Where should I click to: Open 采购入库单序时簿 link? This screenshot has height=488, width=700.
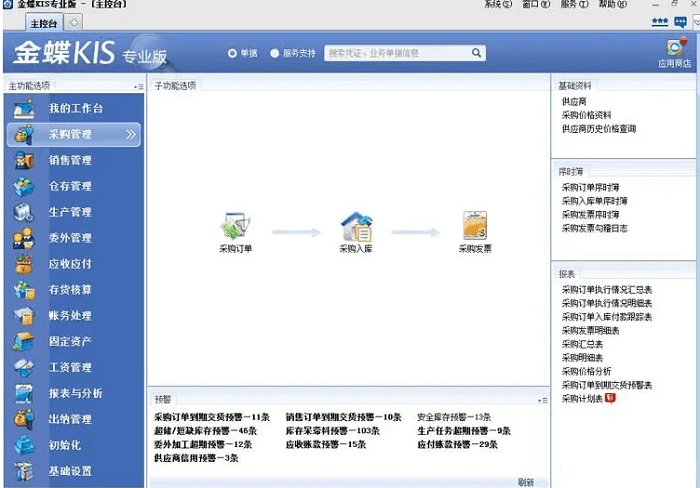coord(595,201)
